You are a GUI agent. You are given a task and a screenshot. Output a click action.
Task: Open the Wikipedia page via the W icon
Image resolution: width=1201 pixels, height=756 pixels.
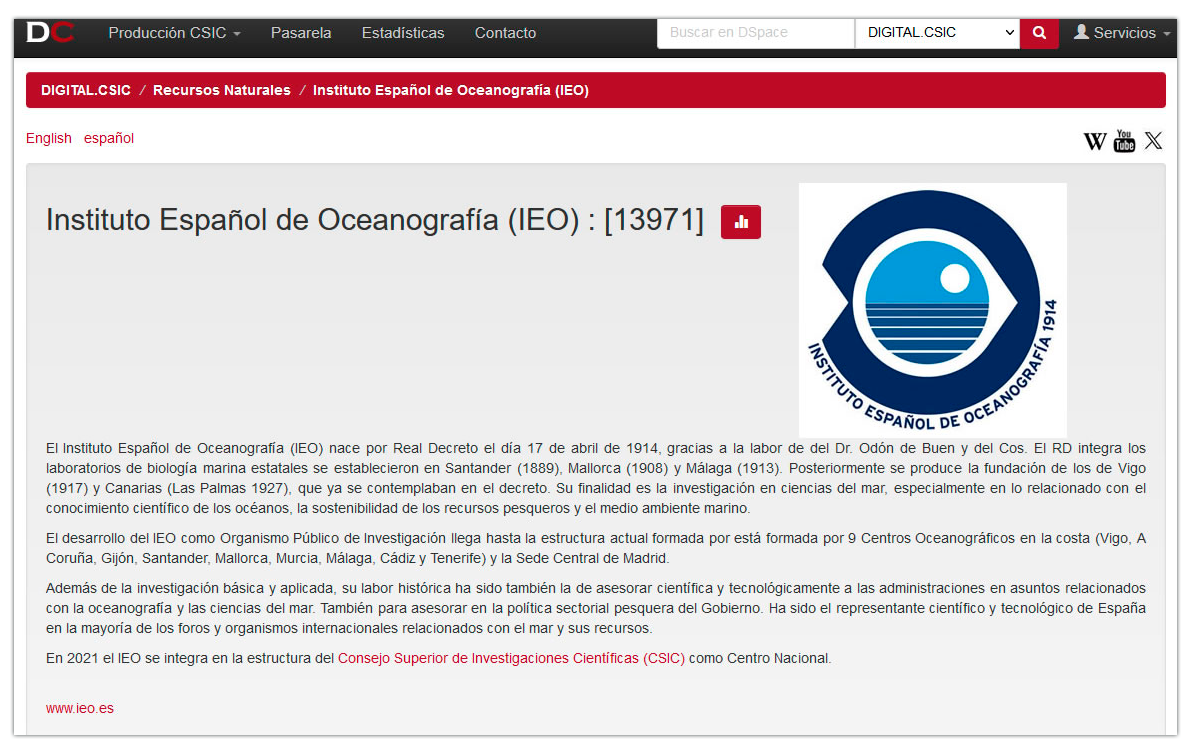[x=1095, y=141]
